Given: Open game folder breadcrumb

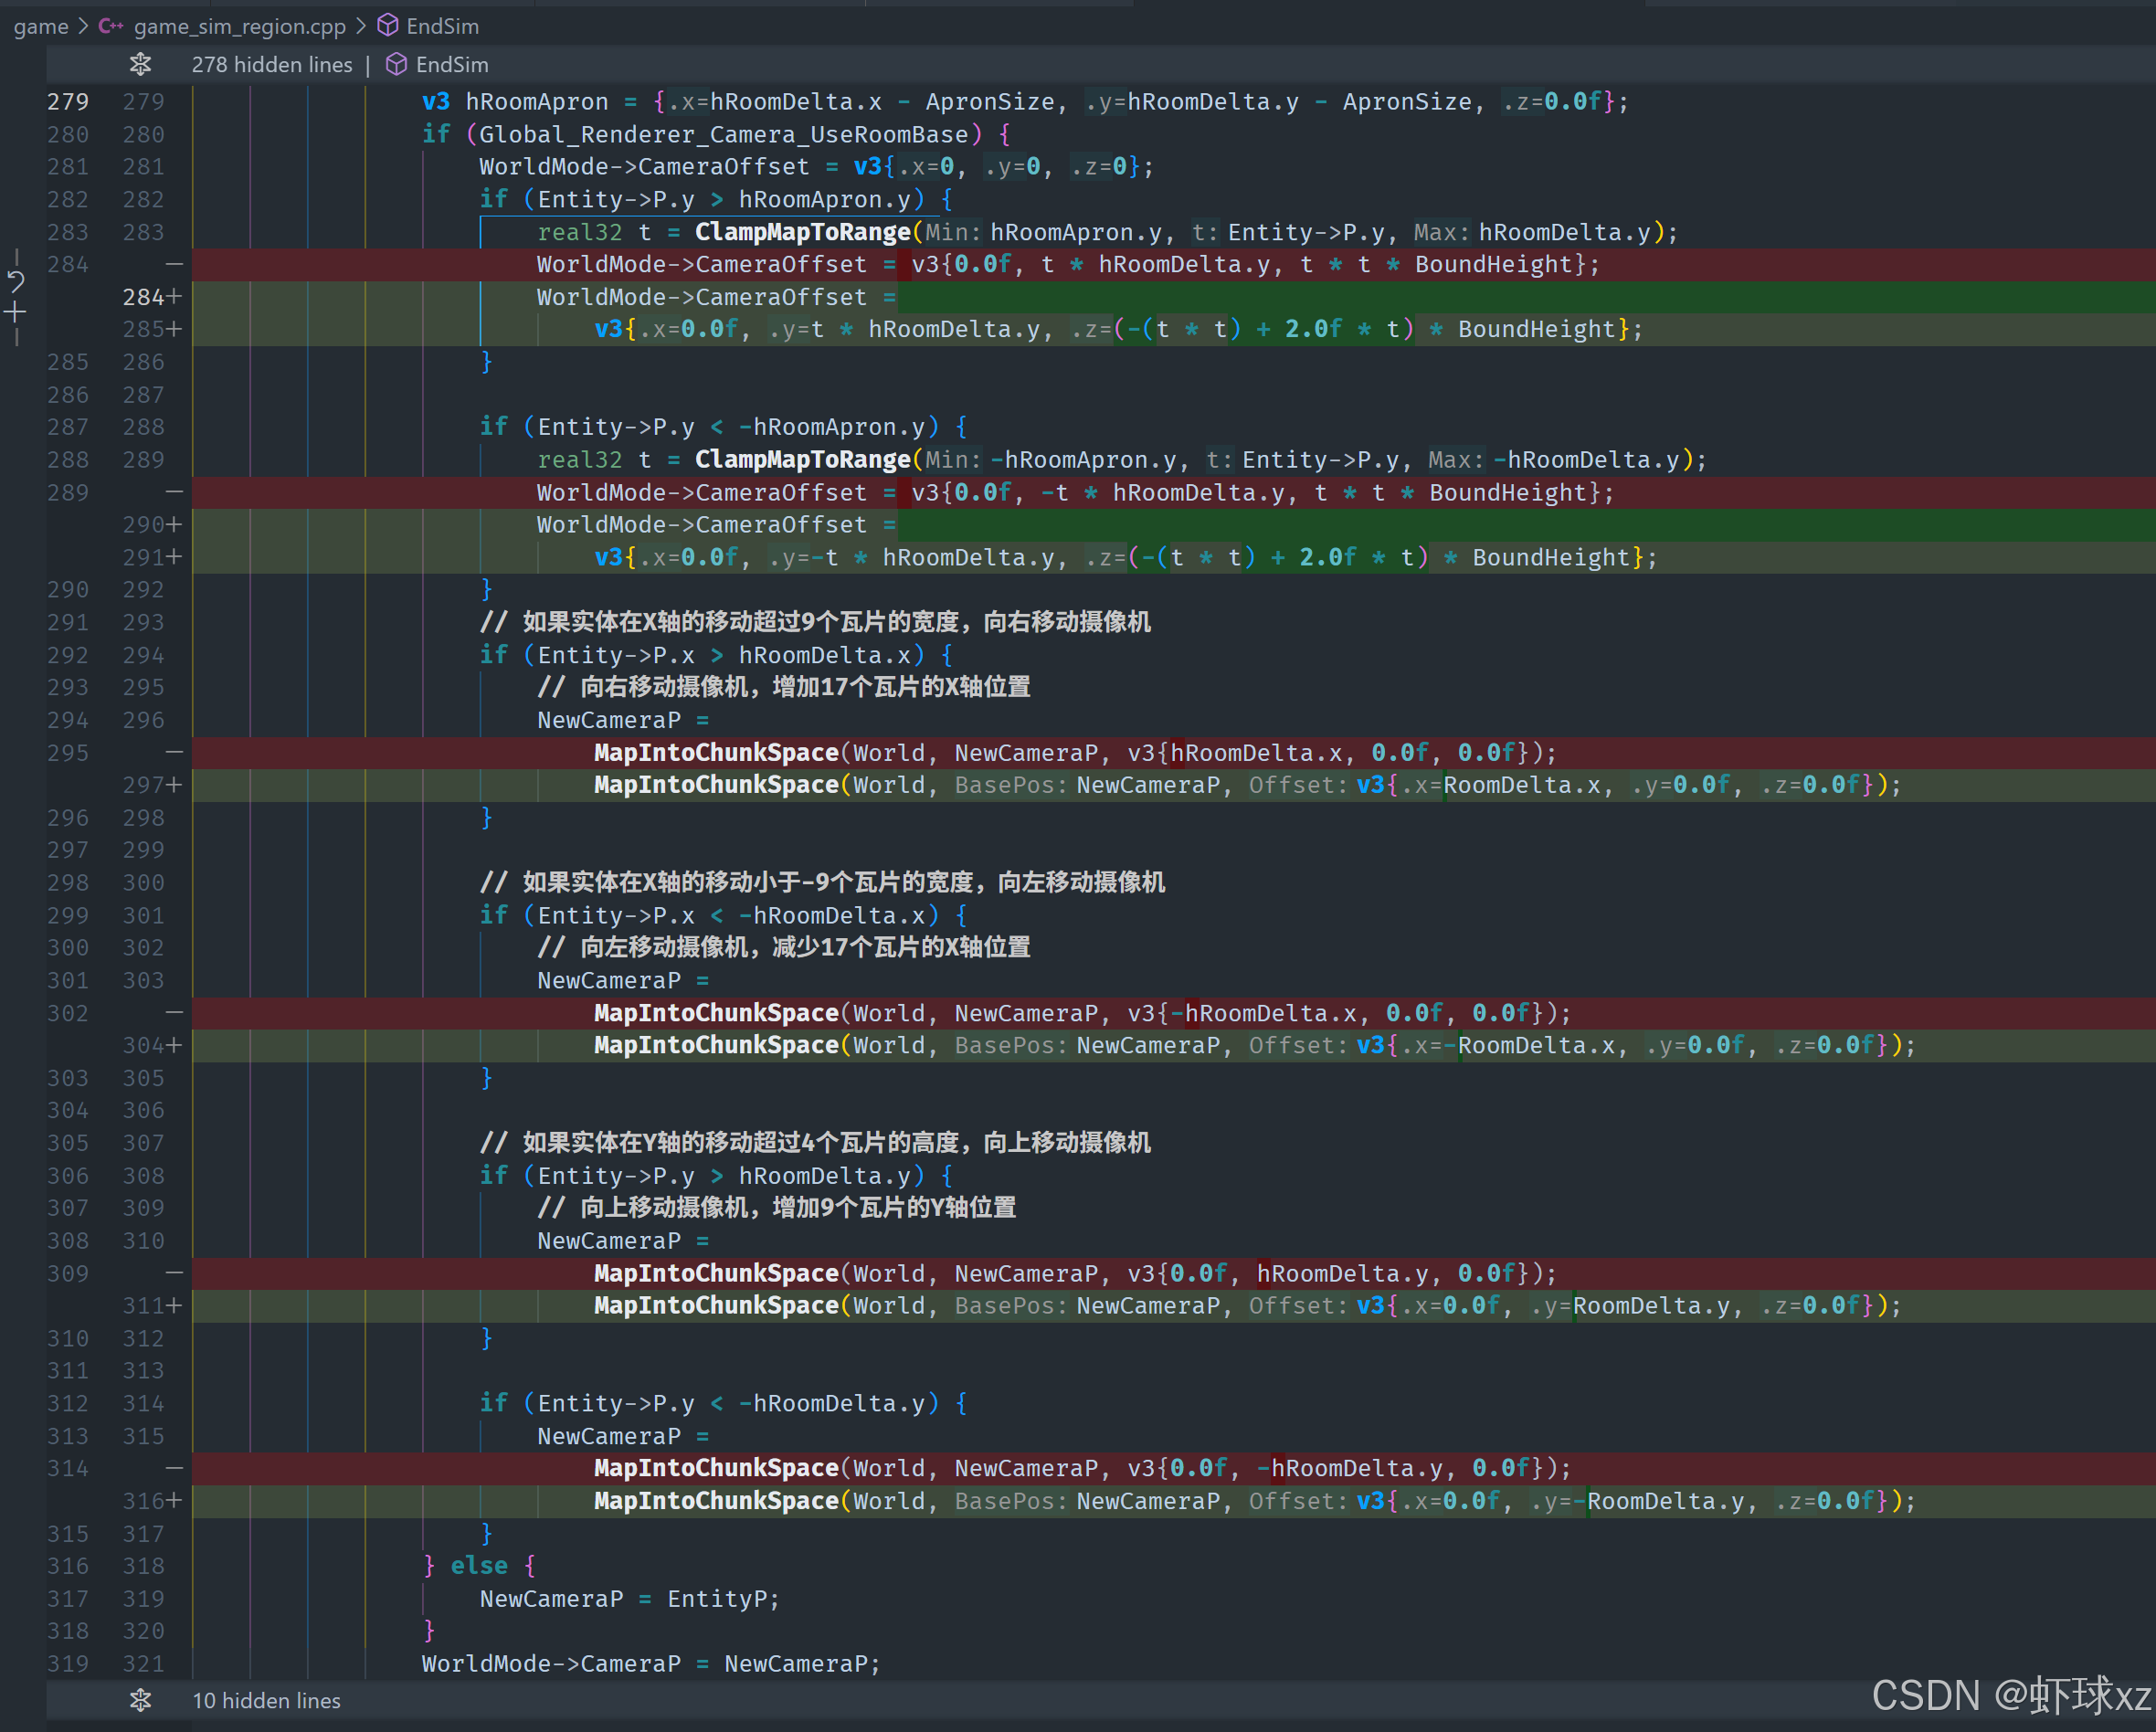Looking at the screenshot, I should (41, 26).
